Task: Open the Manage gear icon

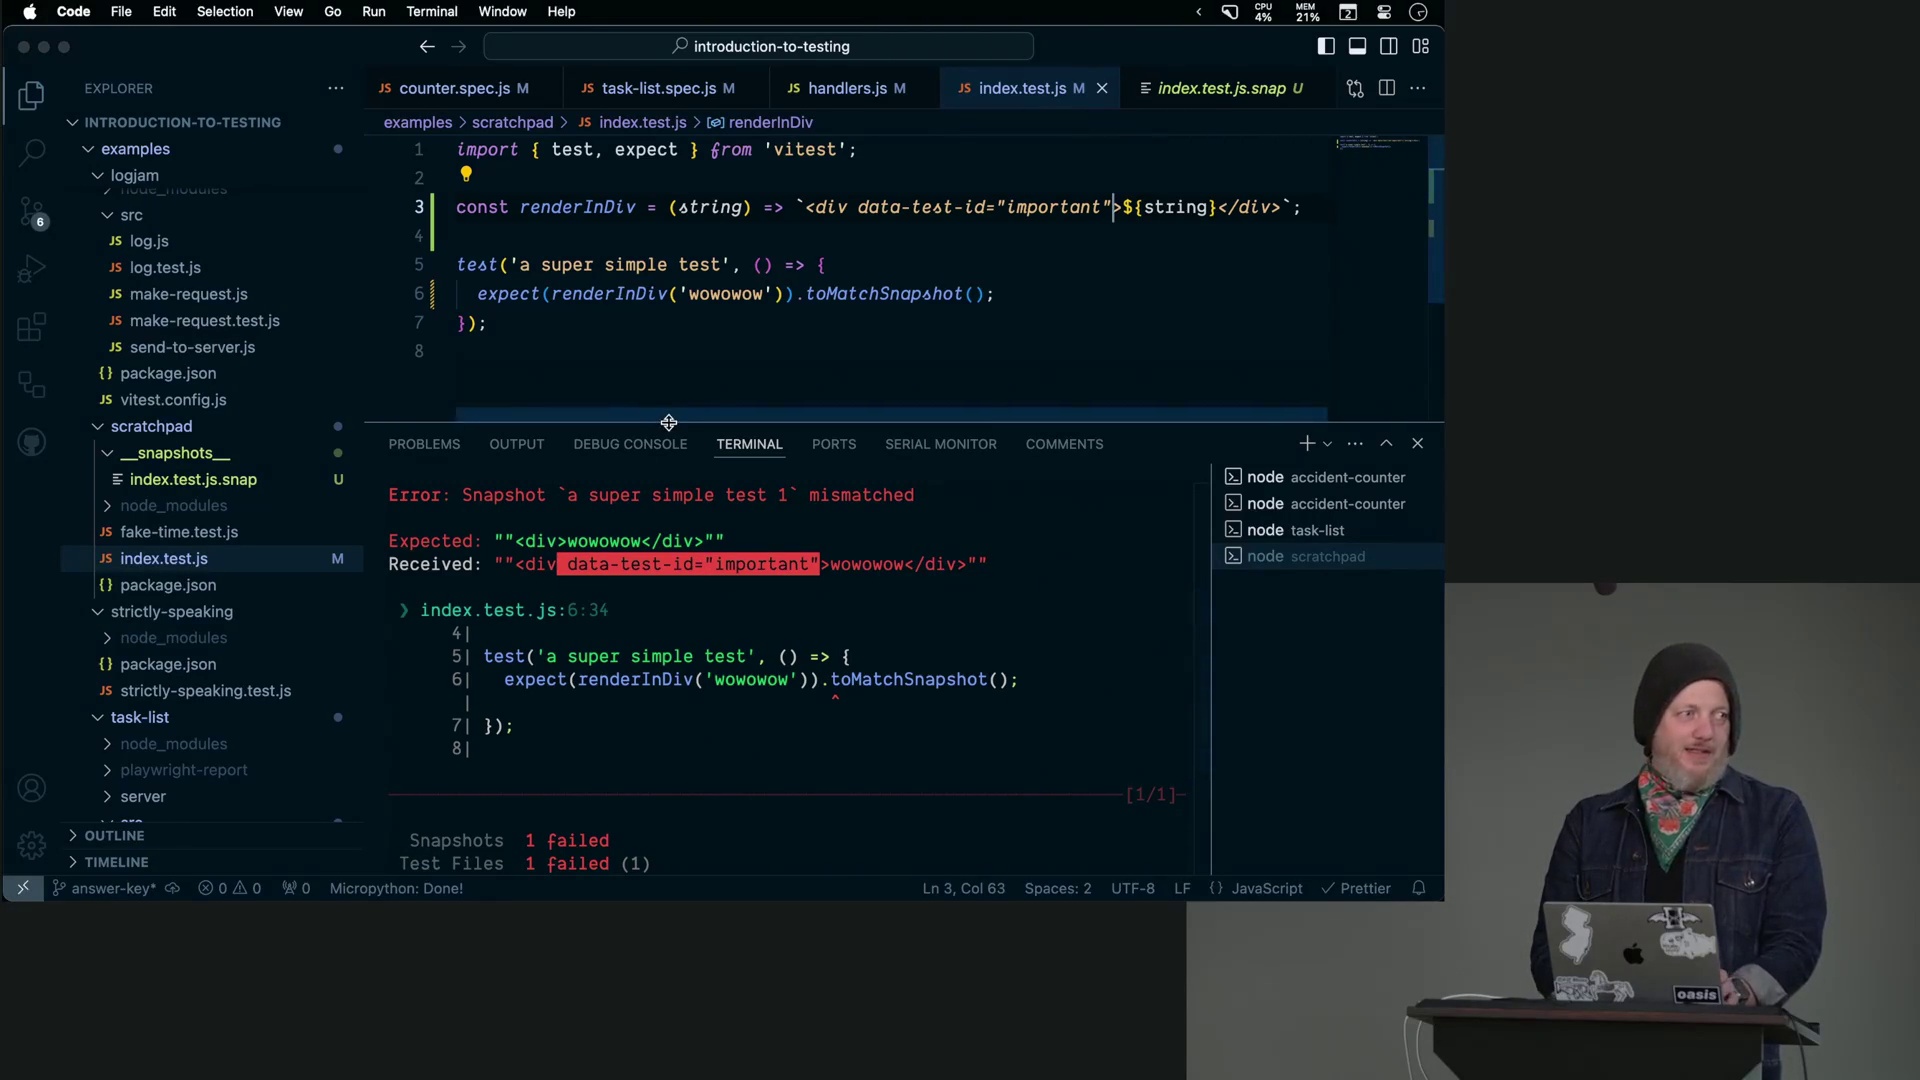Action: point(31,845)
